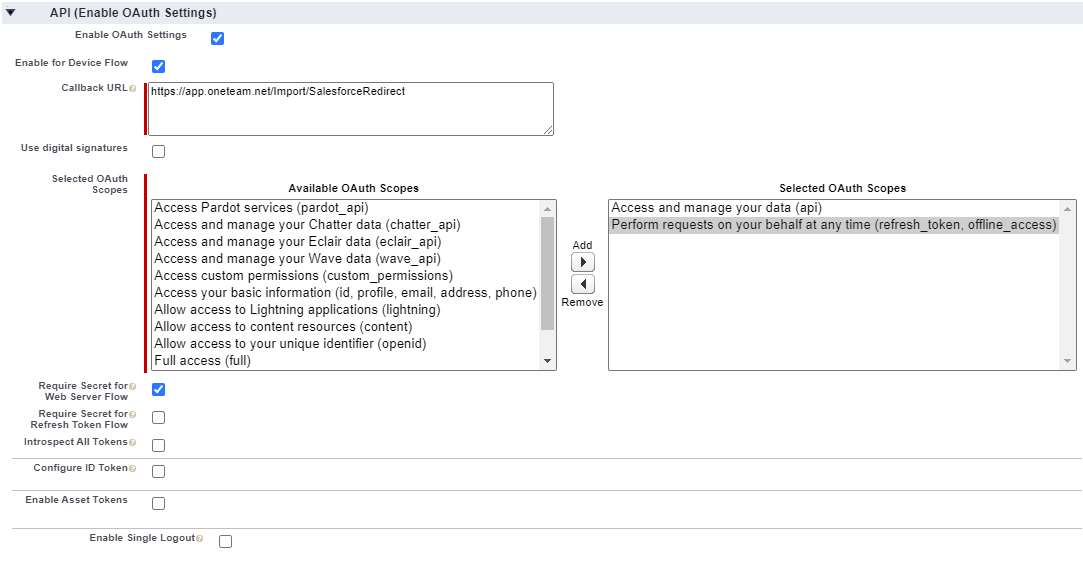Check the Enable Asset Tokens checkbox
Screen dimensions: 1083x571
pos(158,503)
